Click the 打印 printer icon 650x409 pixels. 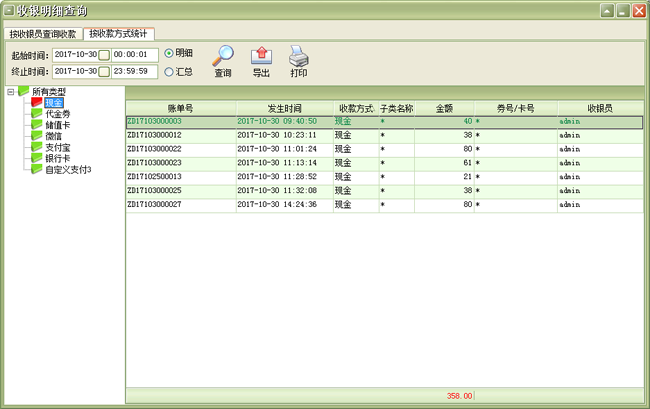click(299, 55)
